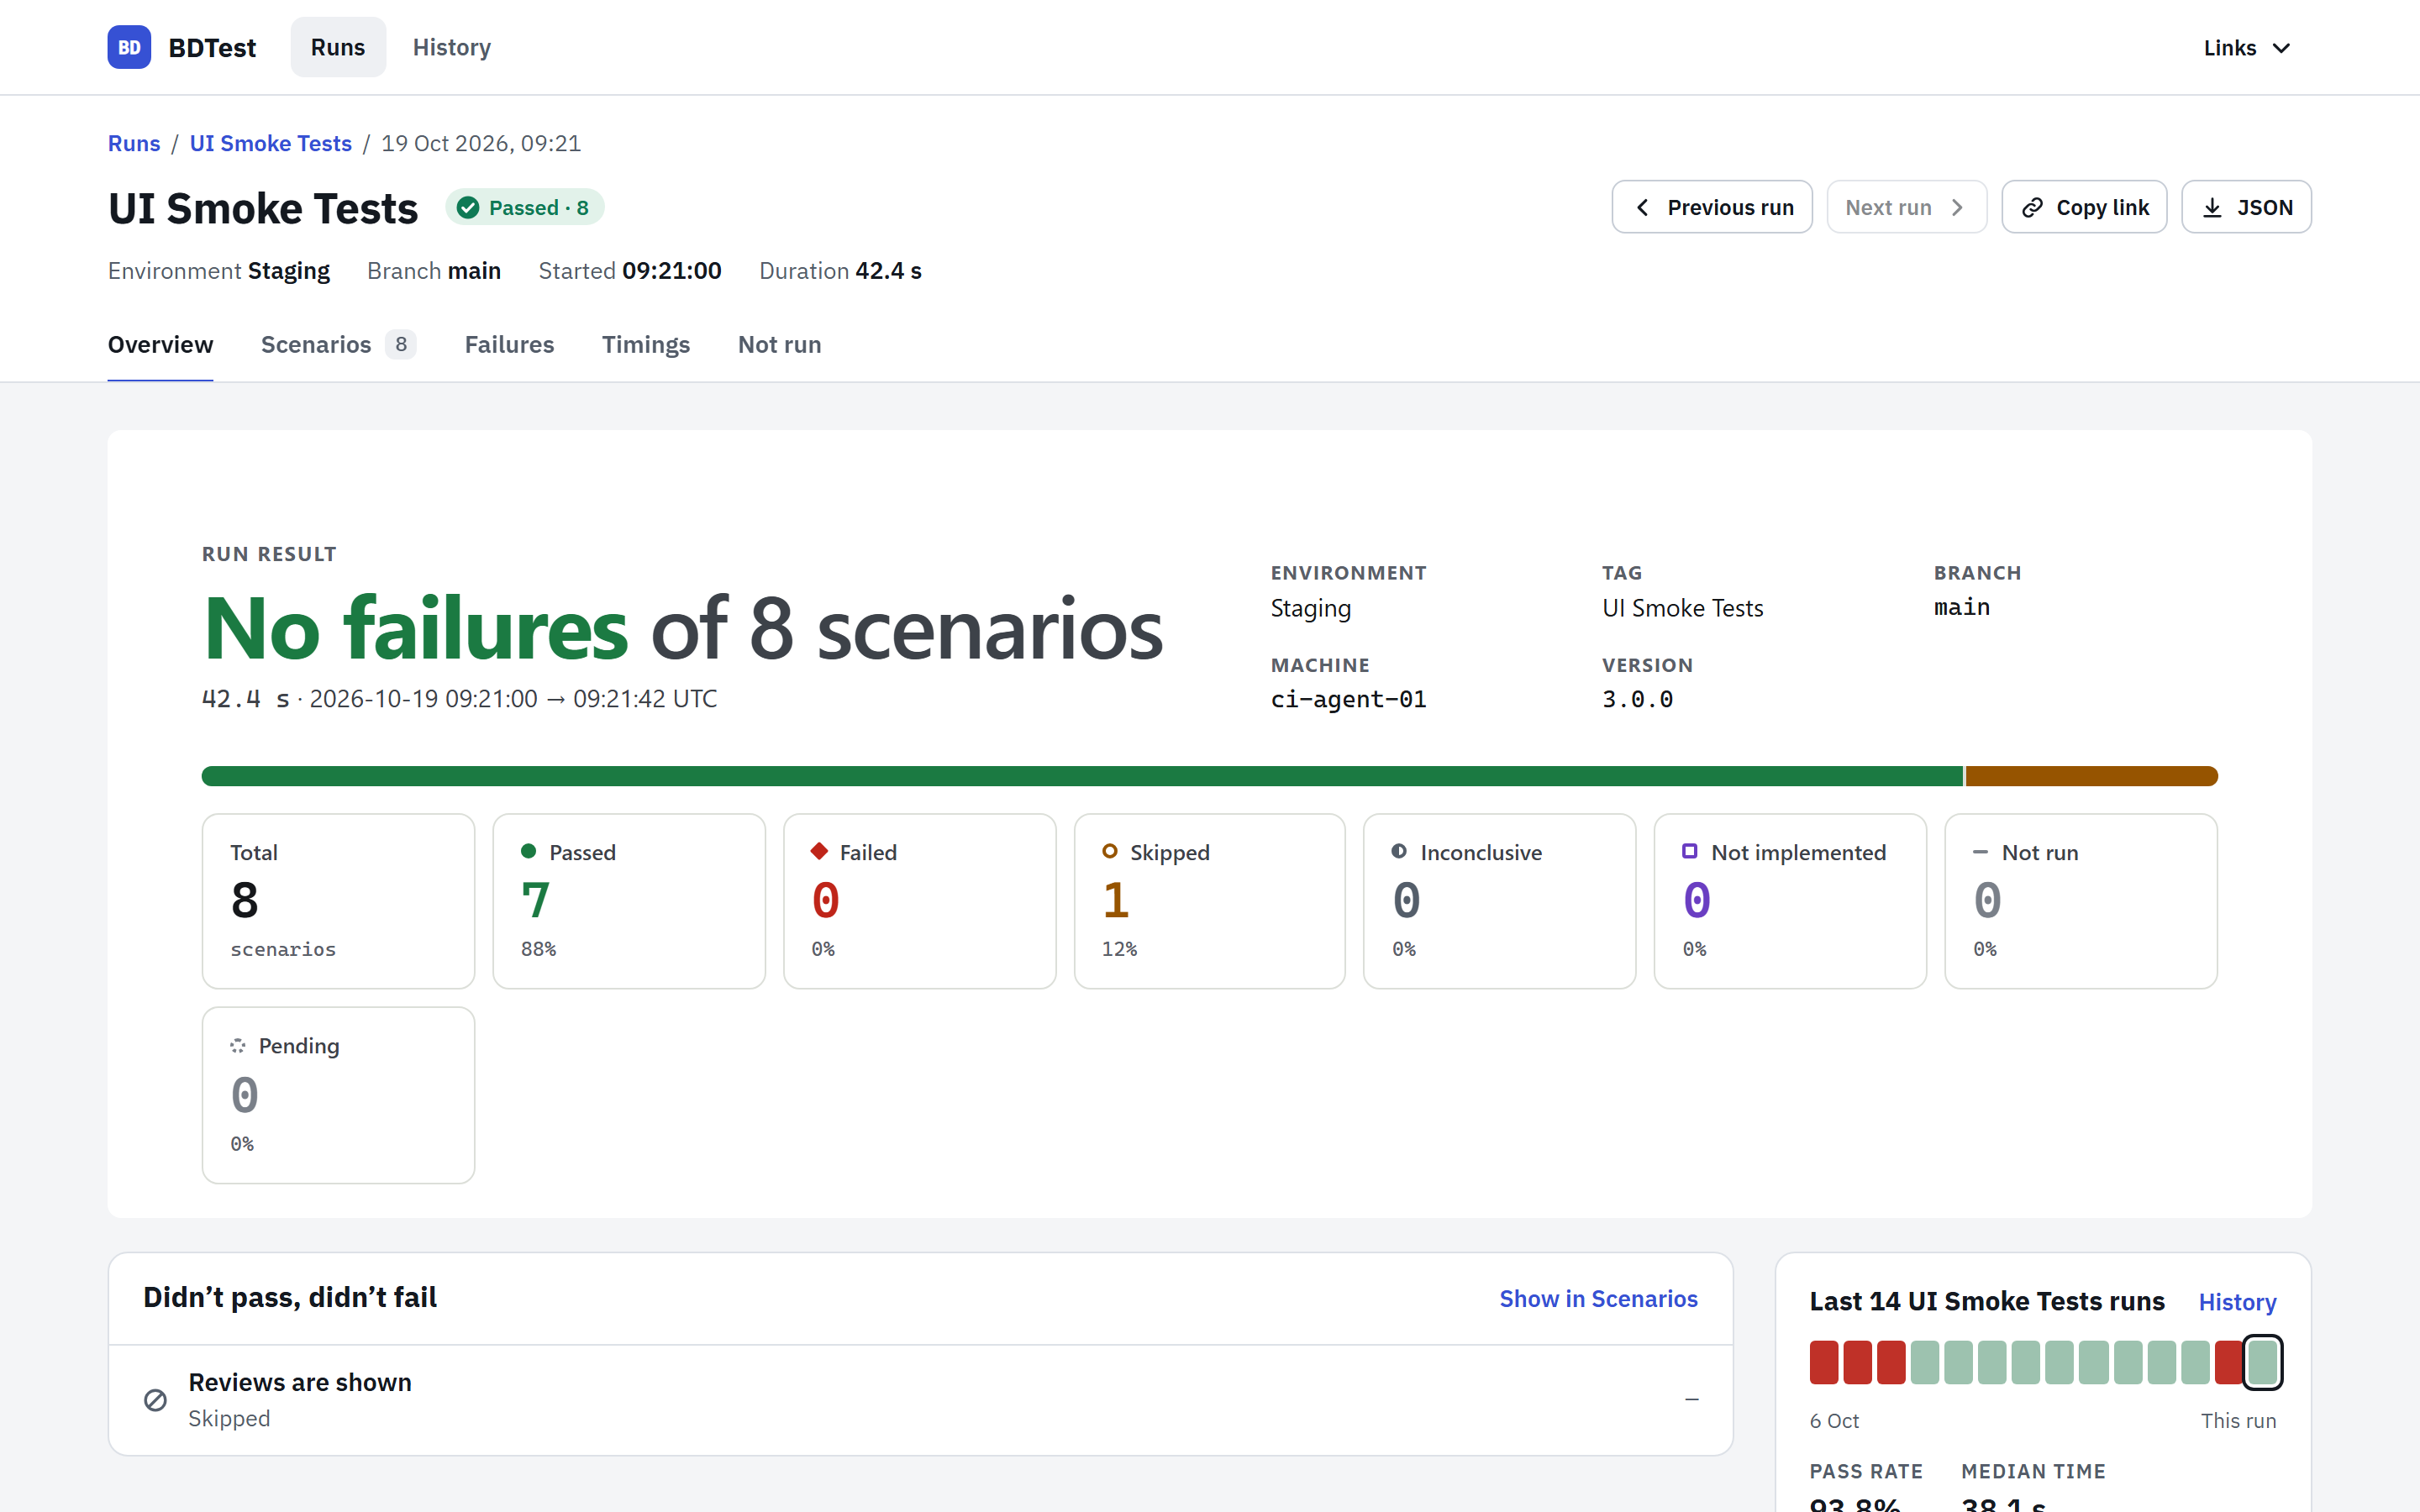Viewport: 2420px width, 1512px height.
Task: Open the History navigation item
Action: click(452, 47)
